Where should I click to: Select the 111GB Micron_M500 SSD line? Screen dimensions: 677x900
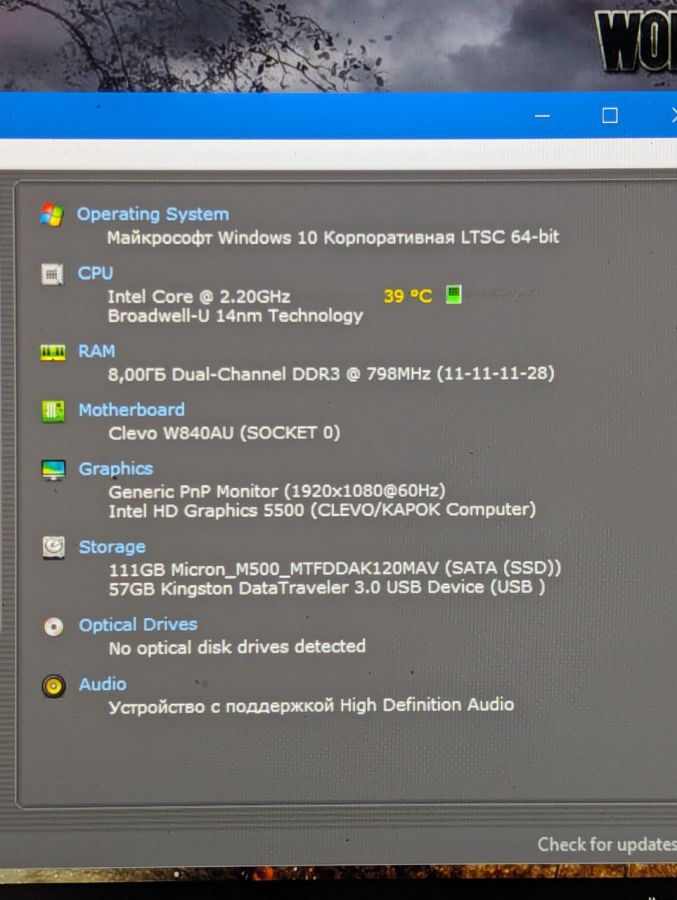click(x=335, y=569)
